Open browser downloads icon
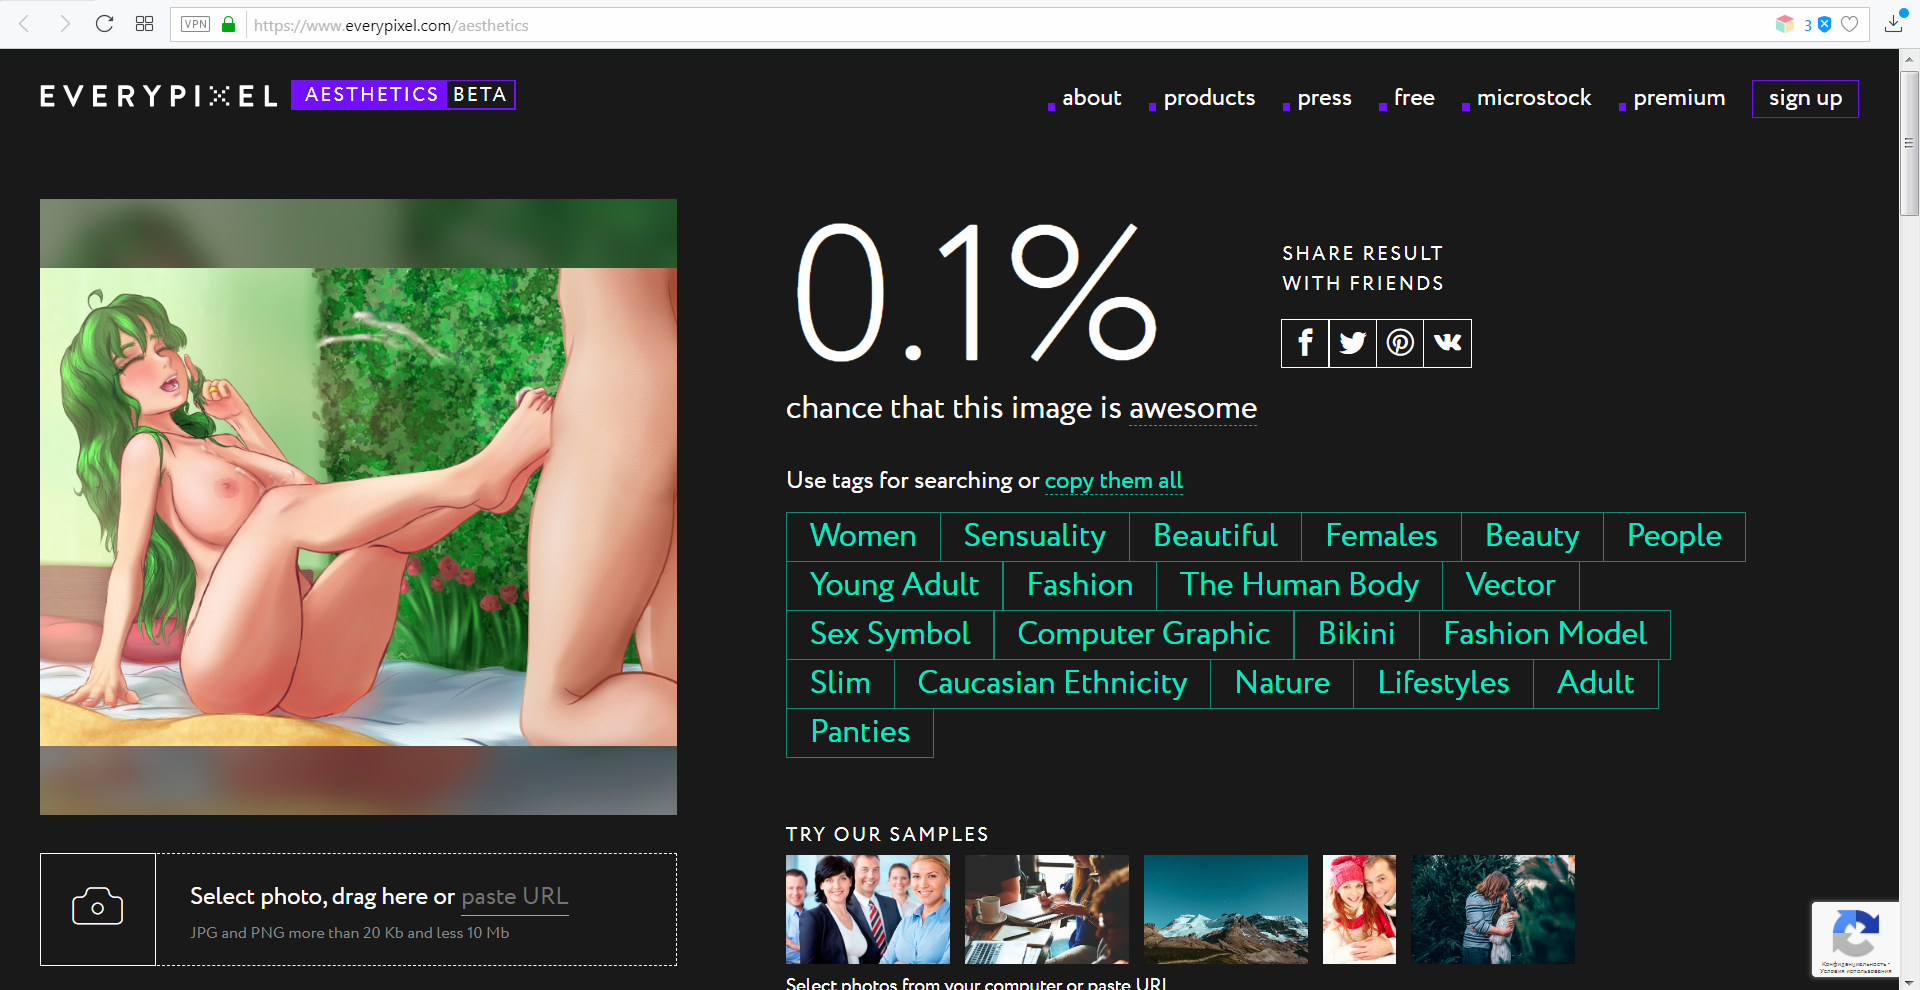Image resolution: width=1920 pixels, height=990 pixels. (x=1893, y=24)
